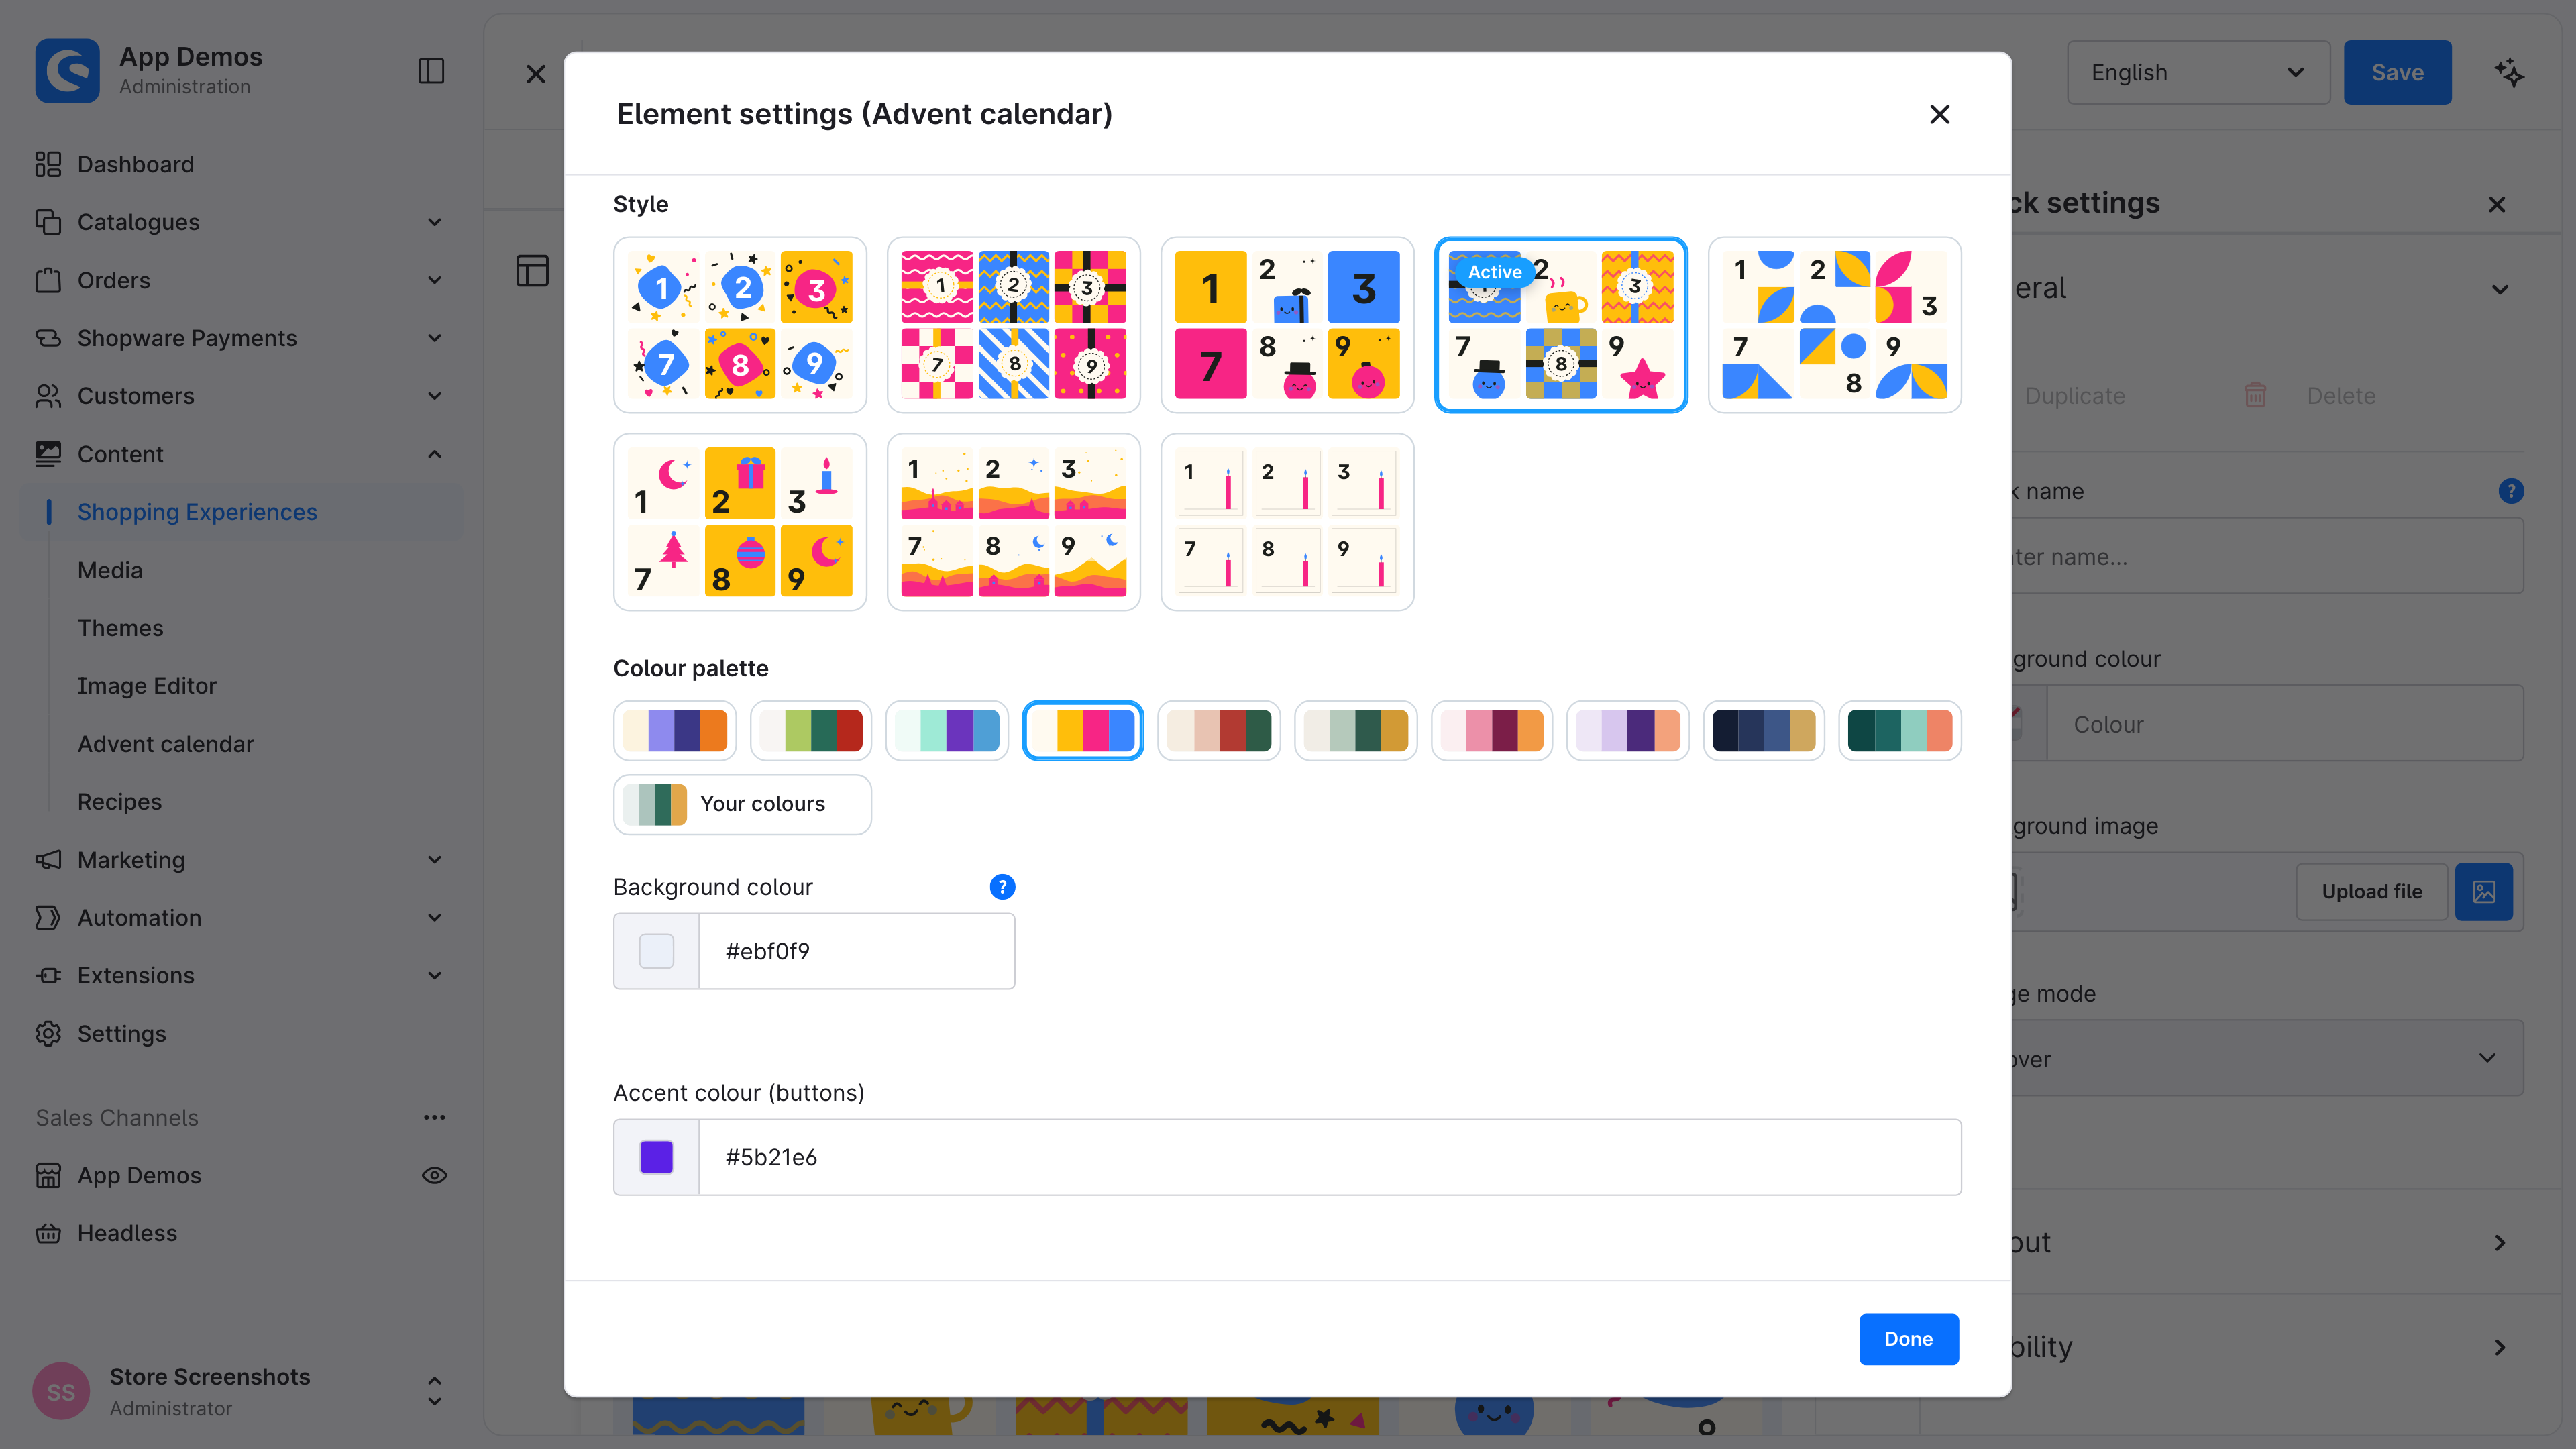Click the block name help icon
2576x1449 pixels.
[2511, 491]
